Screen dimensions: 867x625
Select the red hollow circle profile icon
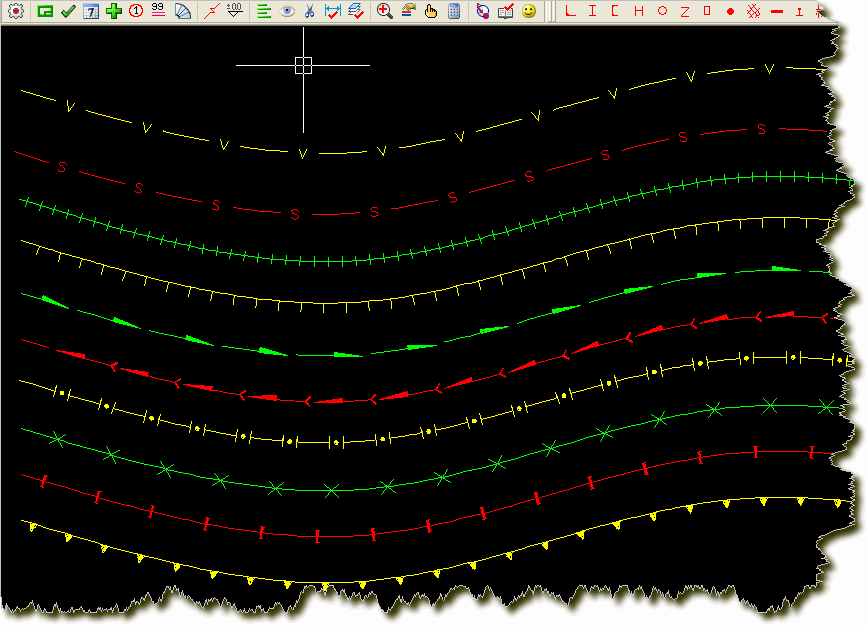point(662,11)
